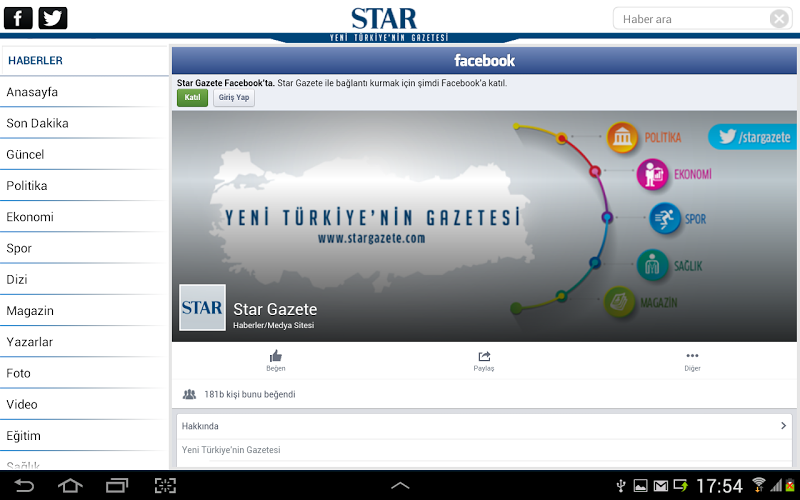
Task: Open the Video section
Action: pyautogui.click(x=84, y=405)
